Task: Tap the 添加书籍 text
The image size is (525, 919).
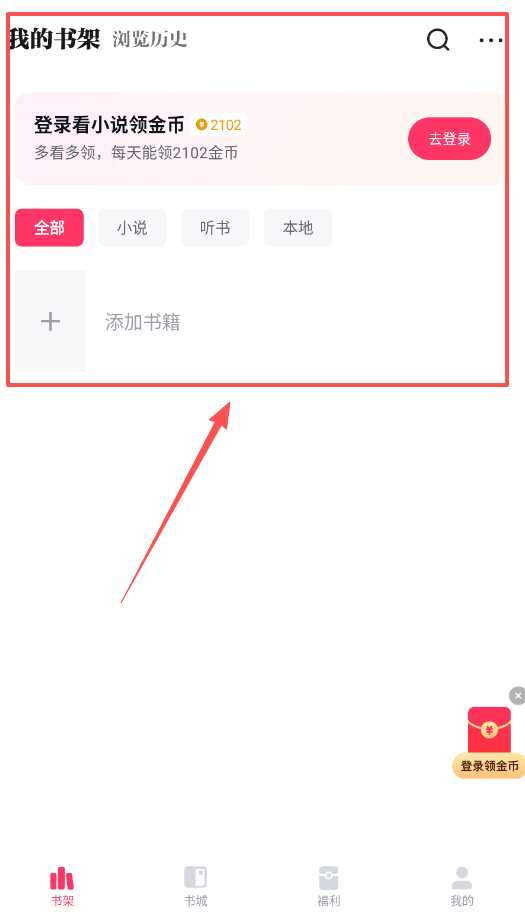Action: pos(143,322)
